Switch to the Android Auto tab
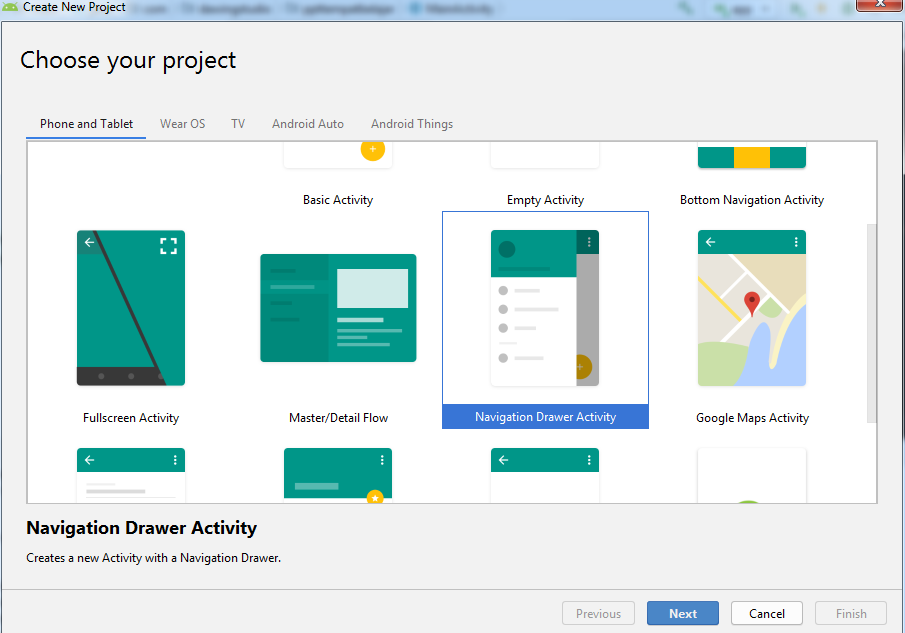Image resolution: width=905 pixels, height=633 pixels. pos(307,124)
